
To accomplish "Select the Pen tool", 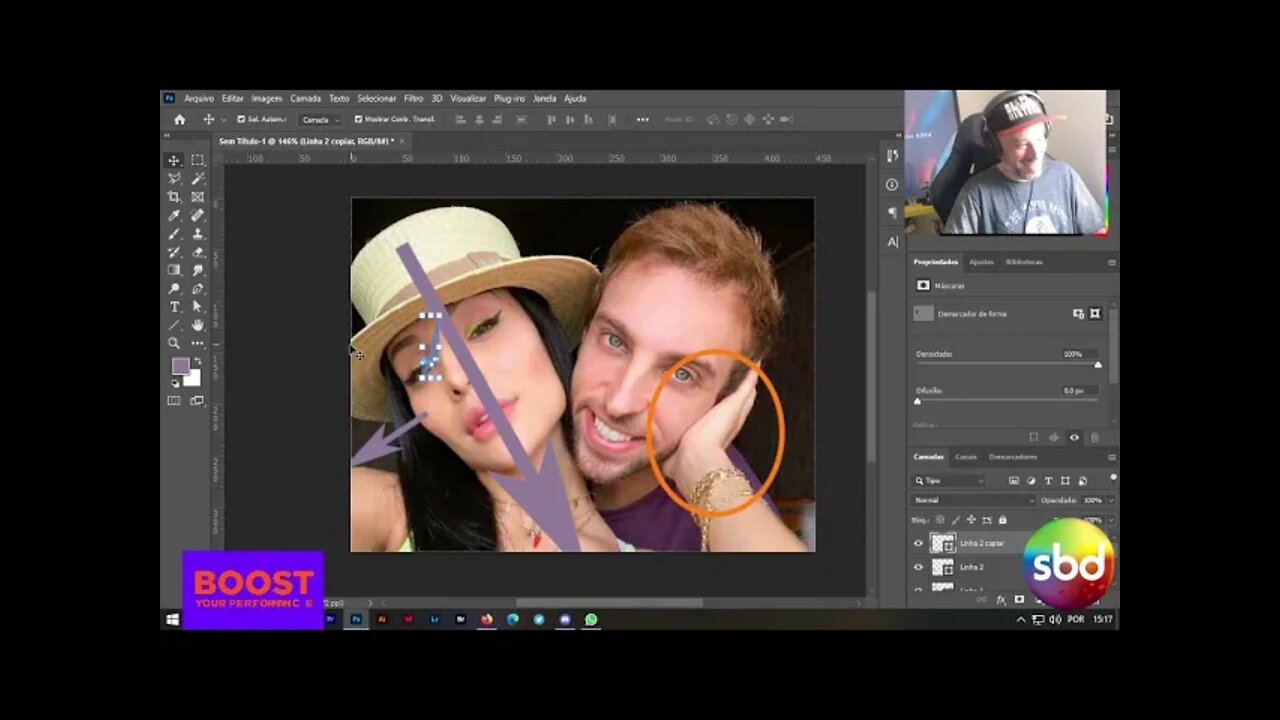I will (x=198, y=289).
